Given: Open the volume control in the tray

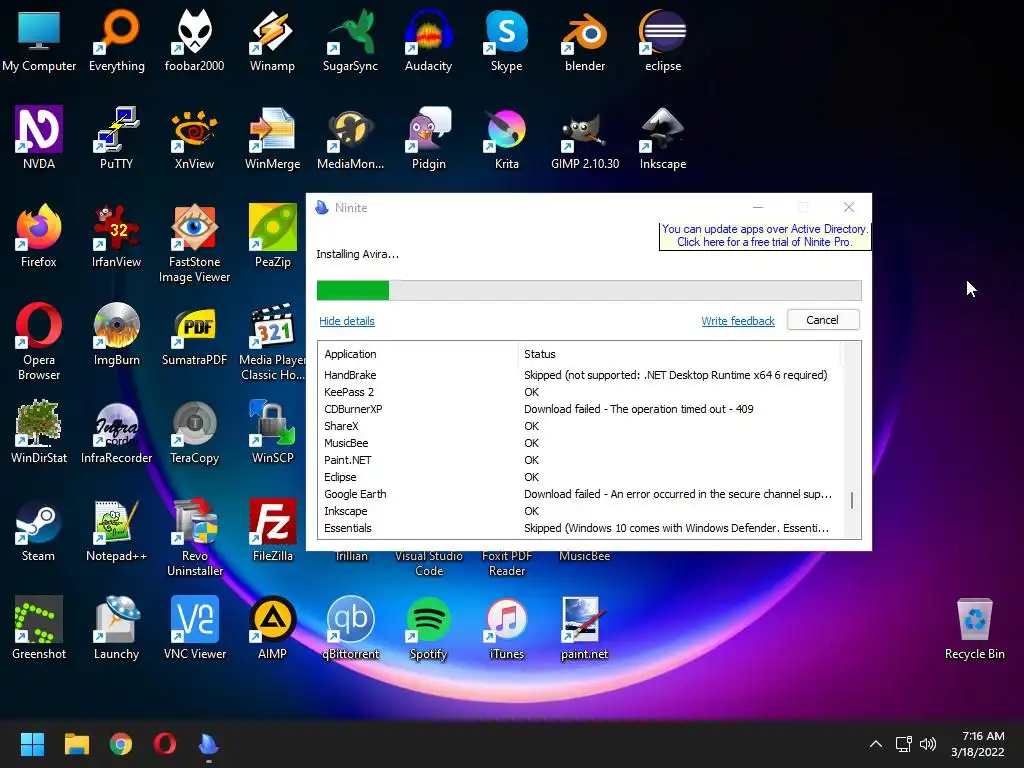Looking at the screenshot, I should pyautogui.click(x=927, y=744).
